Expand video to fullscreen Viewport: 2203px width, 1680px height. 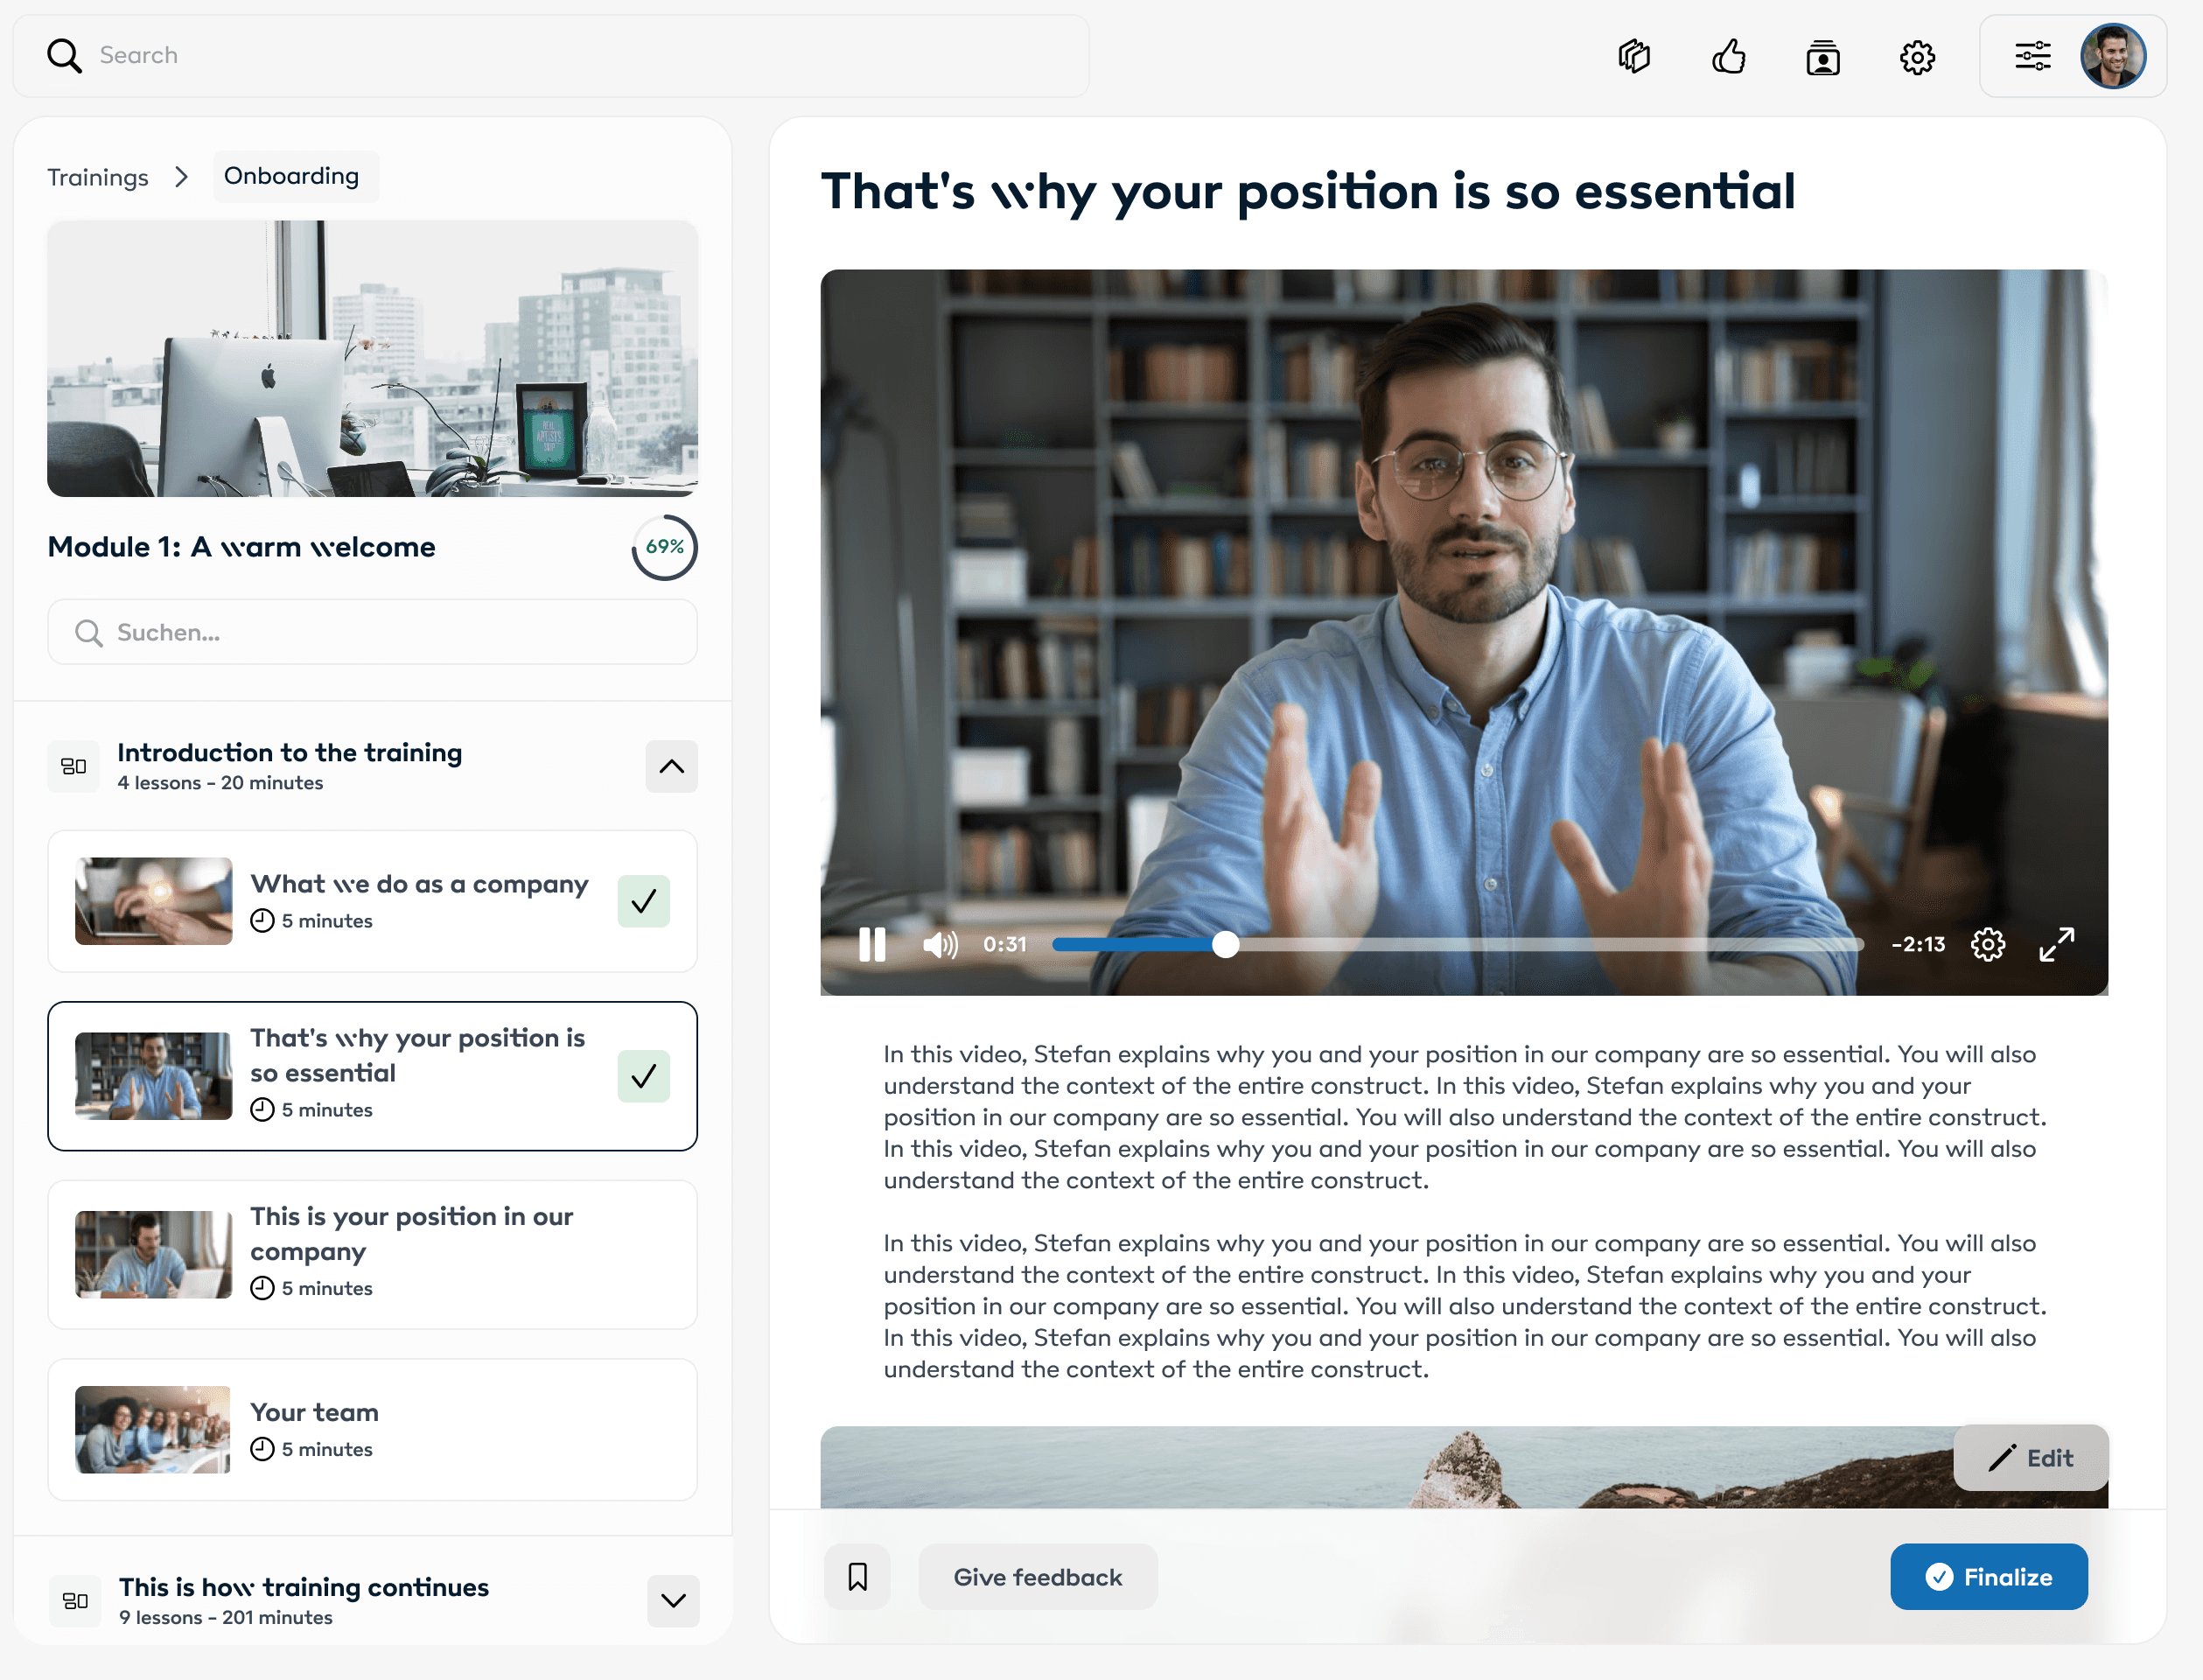[2057, 944]
